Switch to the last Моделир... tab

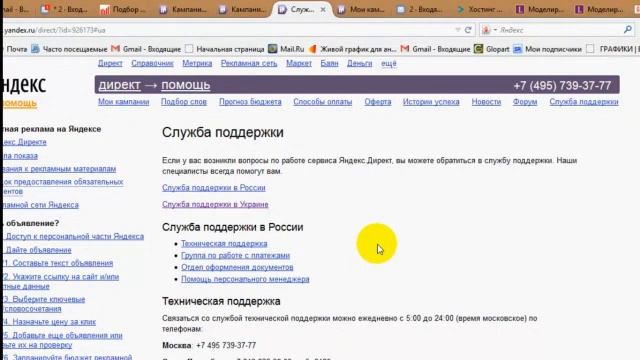coord(599,9)
